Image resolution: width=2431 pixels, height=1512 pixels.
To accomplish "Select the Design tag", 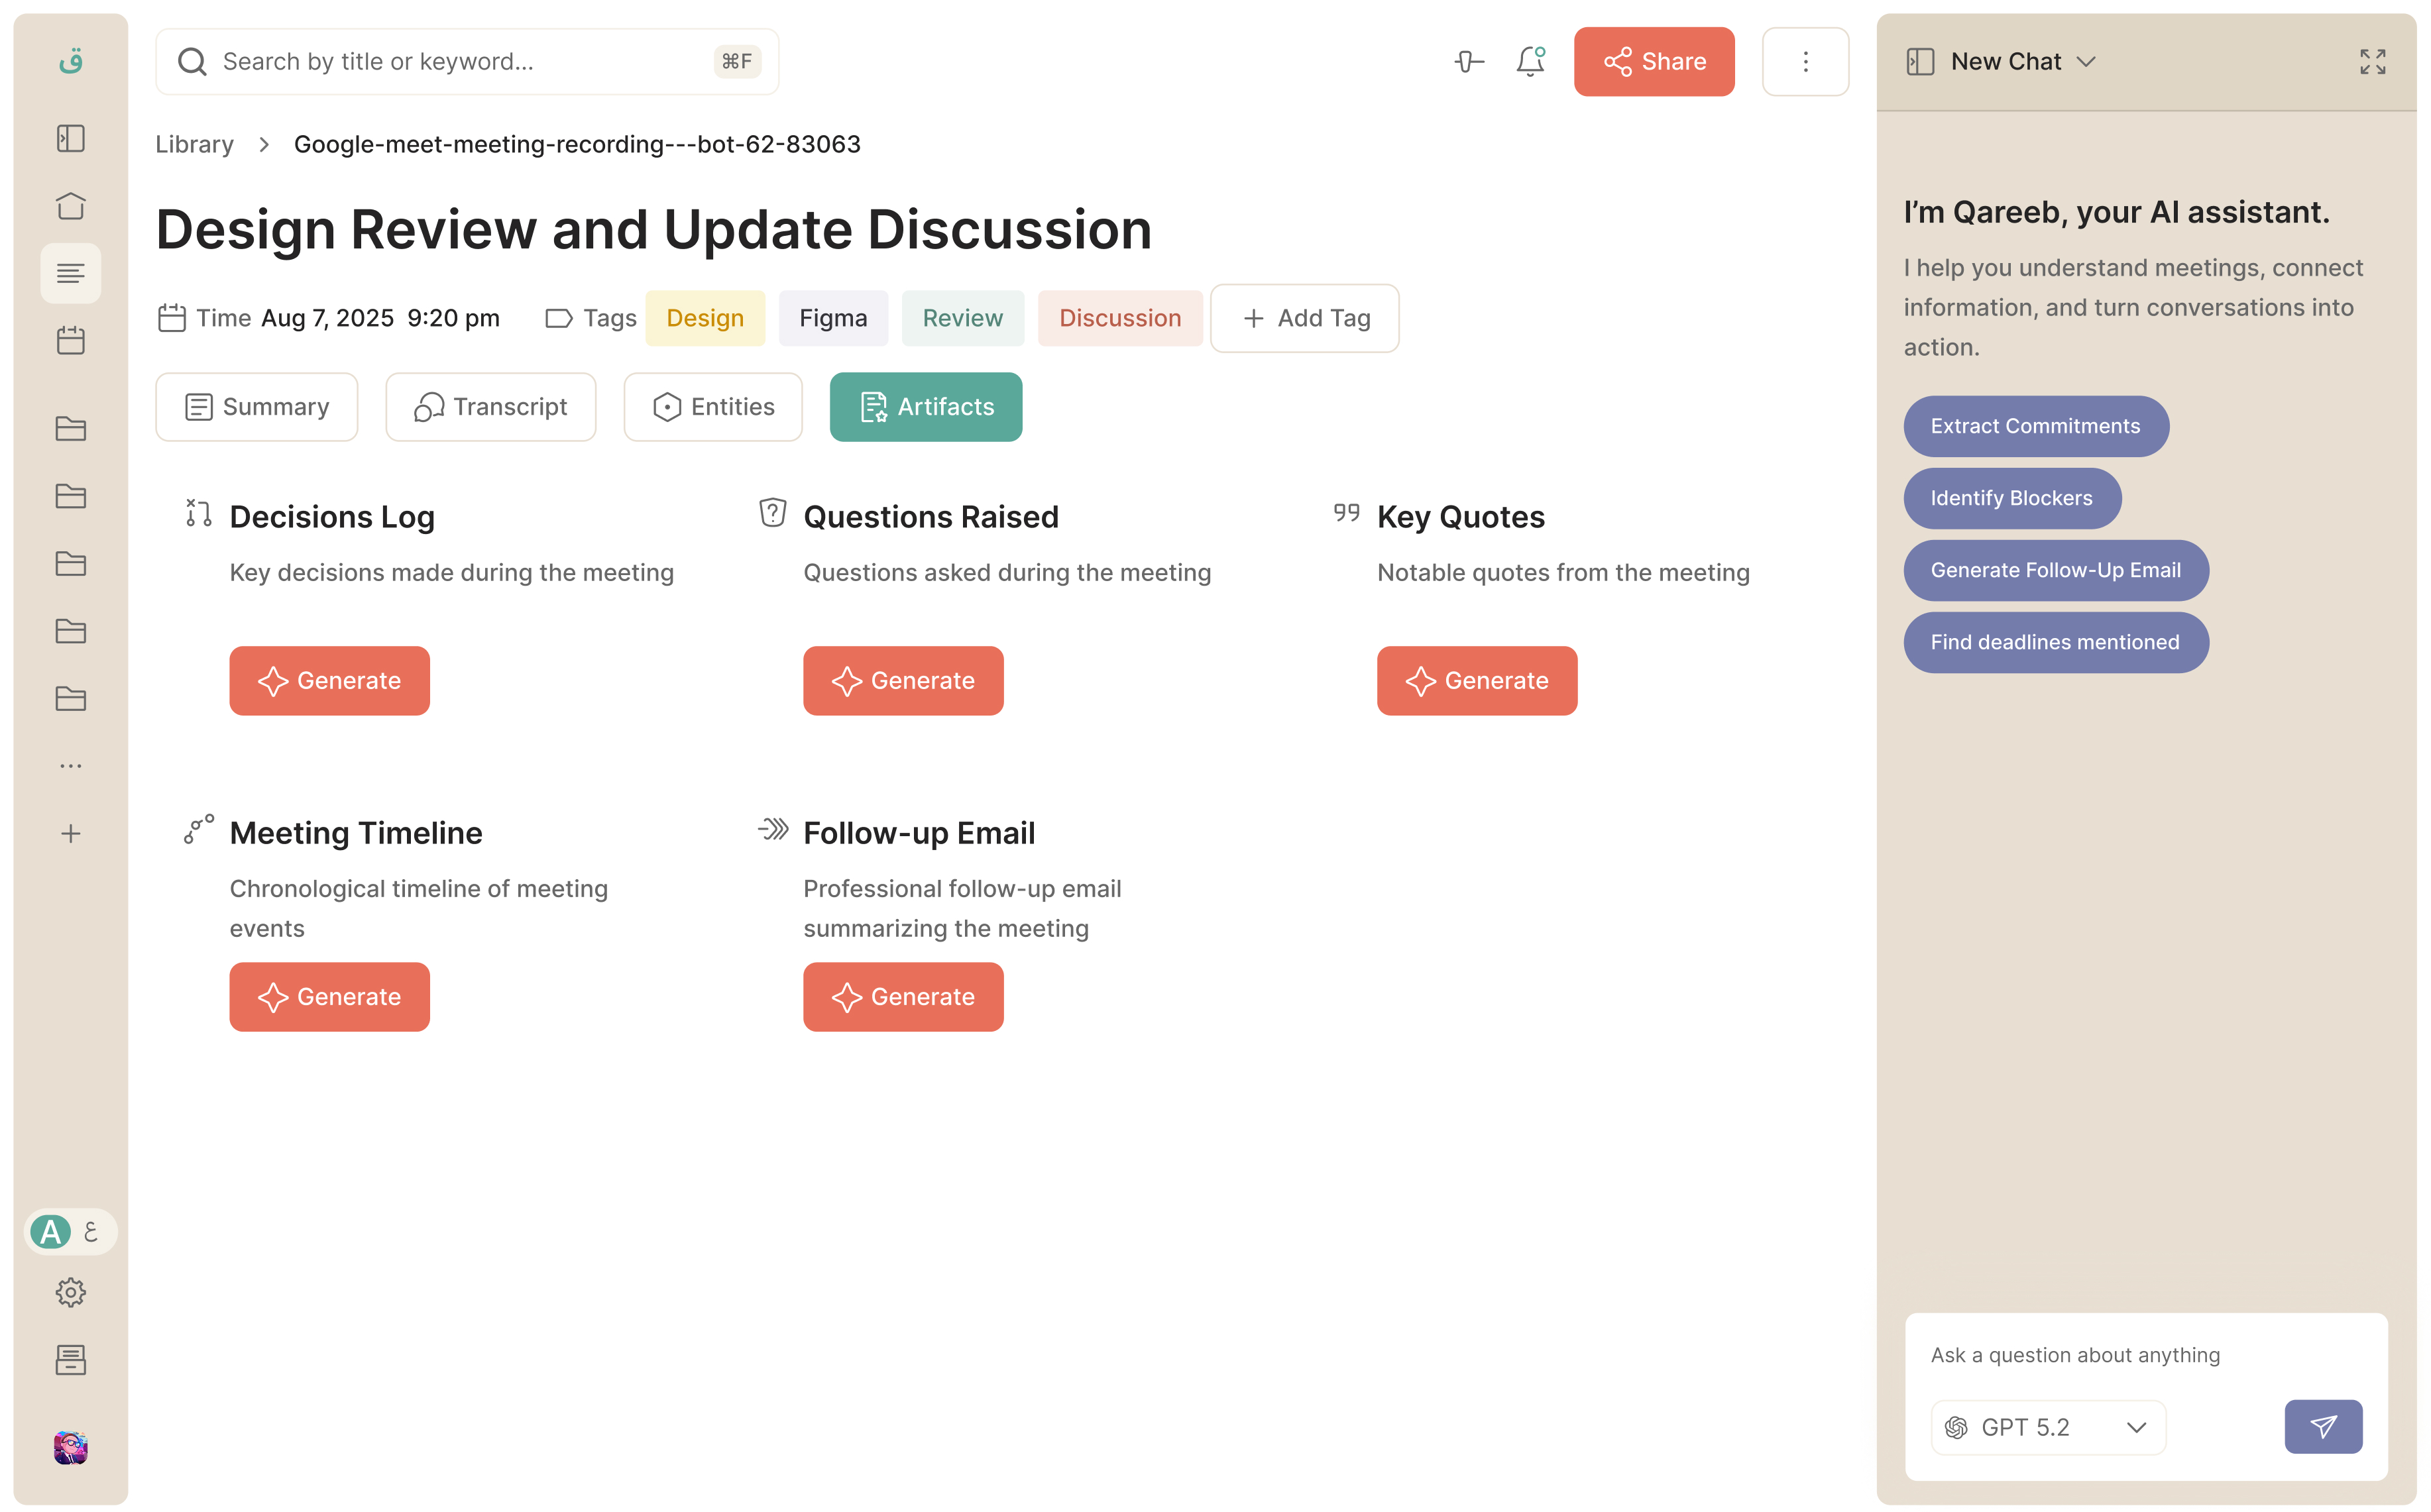I will click(x=705, y=318).
